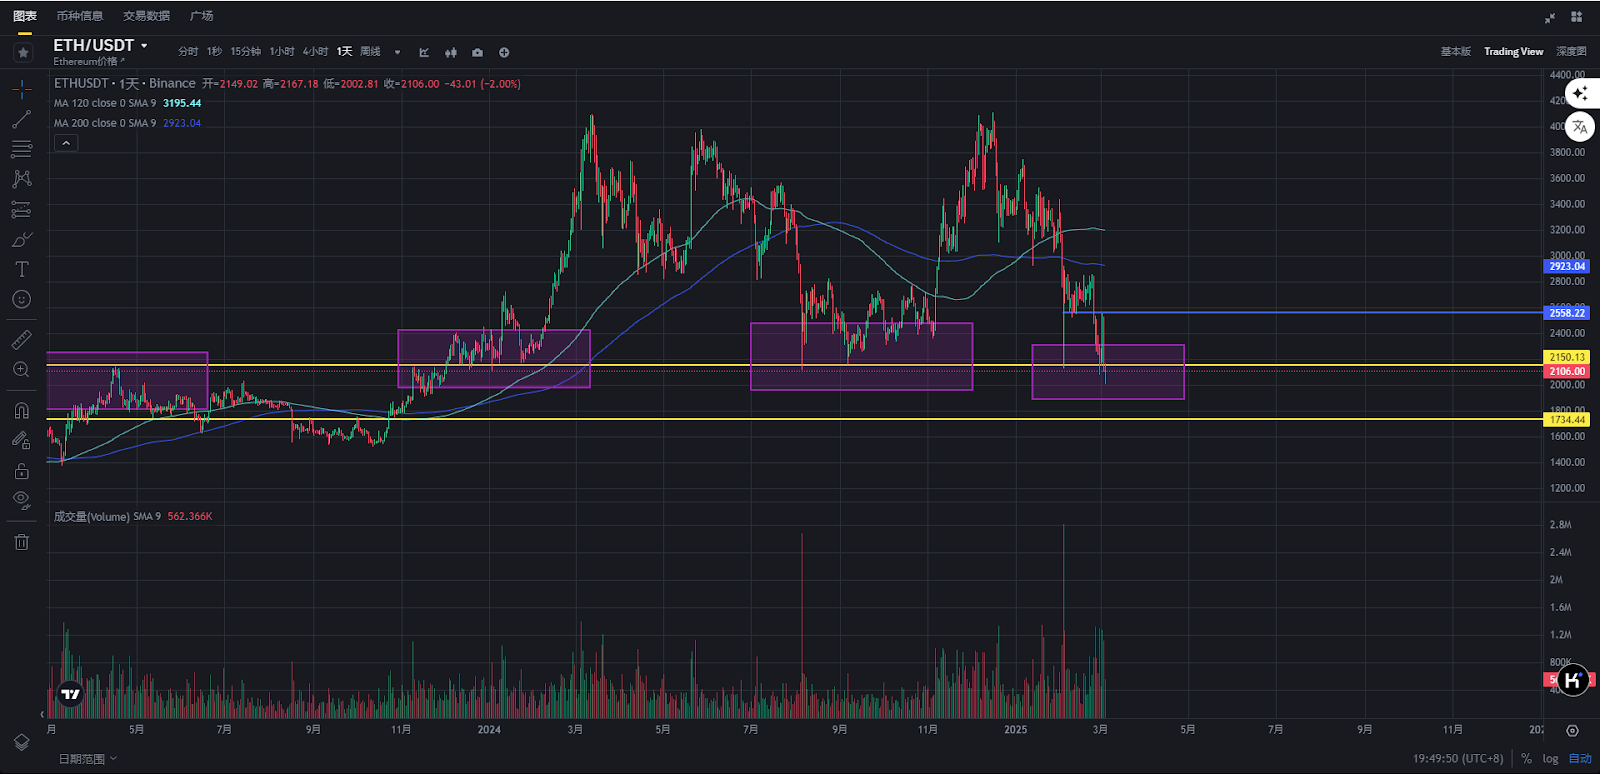Select the Text annotation tool
Screen dimensions: 1600x774
coord(21,269)
